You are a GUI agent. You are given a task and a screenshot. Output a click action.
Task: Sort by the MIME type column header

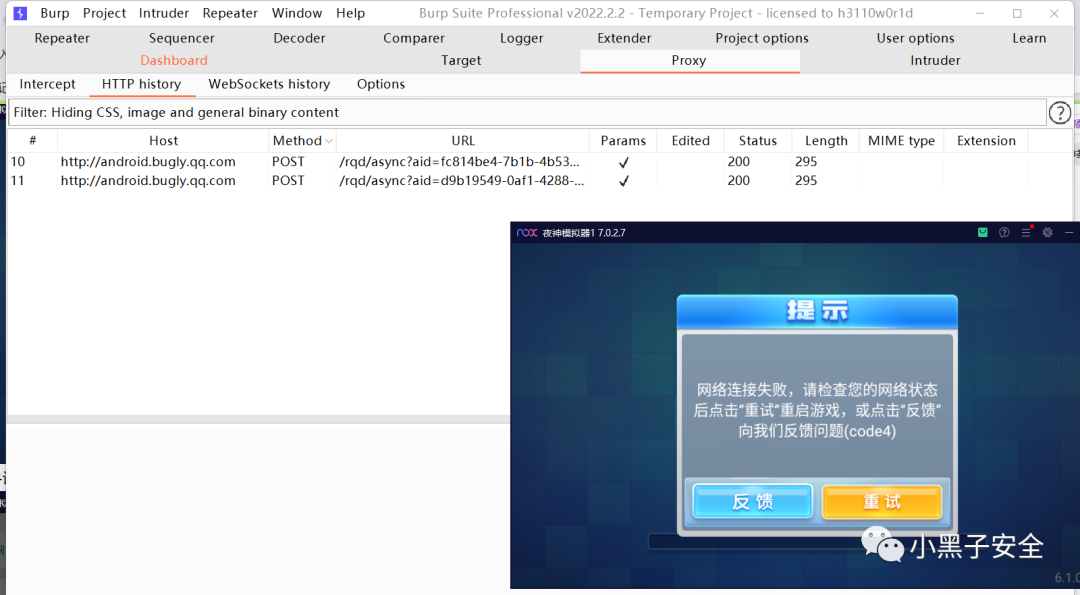pos(901,140)
